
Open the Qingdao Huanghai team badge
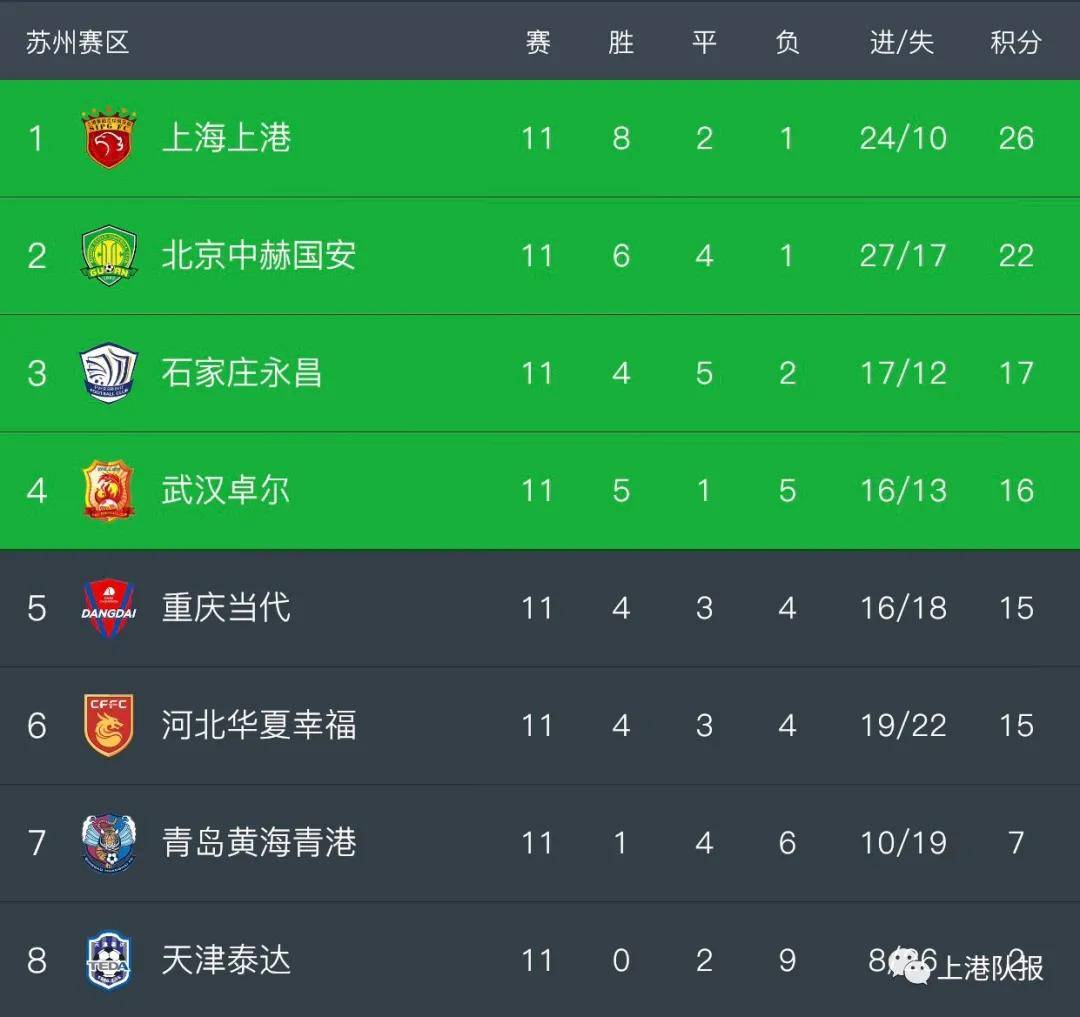(109, 843)
